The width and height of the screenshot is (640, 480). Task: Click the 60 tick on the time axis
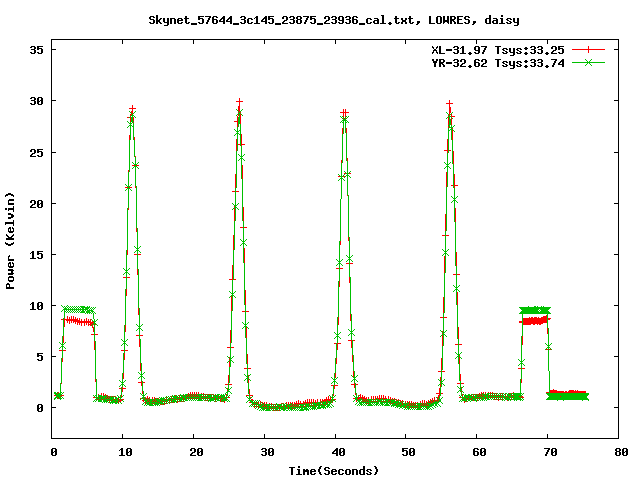click(479, 452)
